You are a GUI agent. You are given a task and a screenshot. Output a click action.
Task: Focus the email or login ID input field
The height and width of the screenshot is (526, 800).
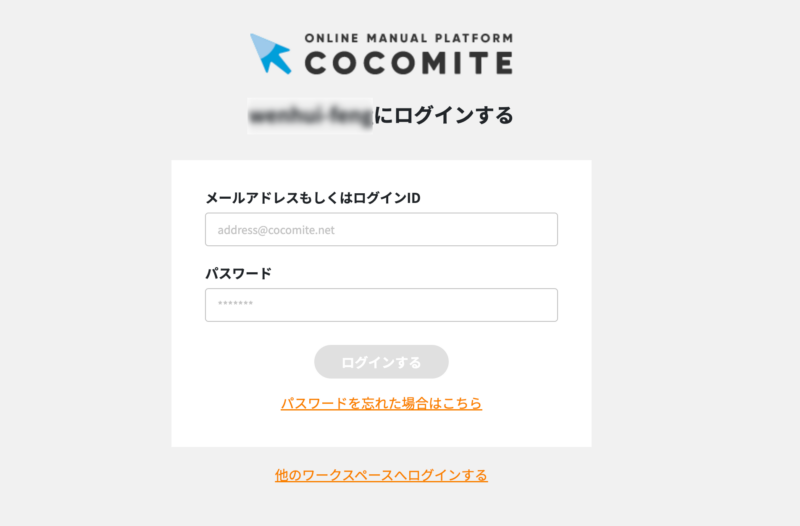pos(381,229)
